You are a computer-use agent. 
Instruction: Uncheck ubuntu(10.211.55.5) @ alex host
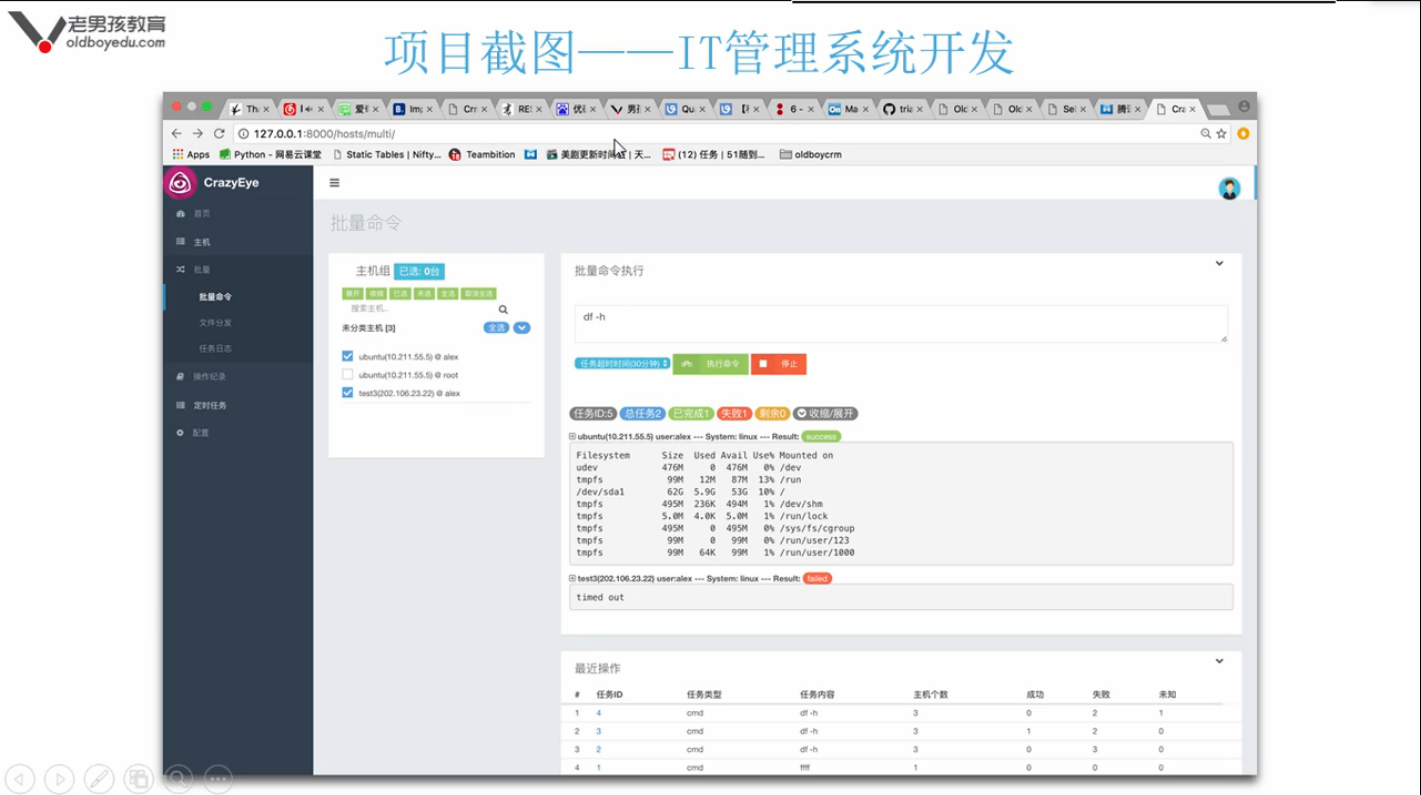(348, 356)
